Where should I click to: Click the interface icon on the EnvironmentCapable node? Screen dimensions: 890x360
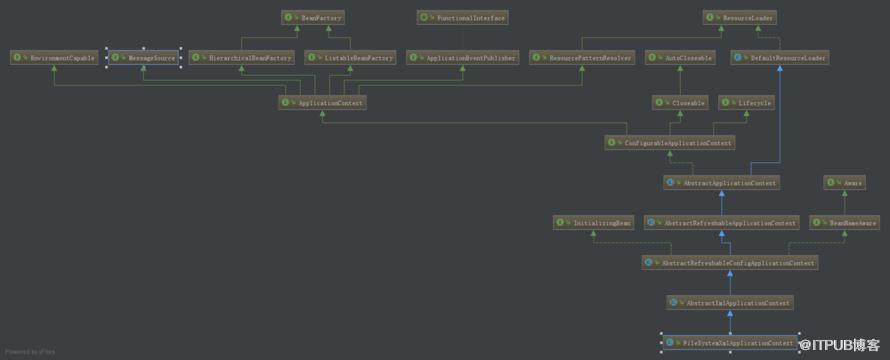pyautogui.click(x=17, y=57)
